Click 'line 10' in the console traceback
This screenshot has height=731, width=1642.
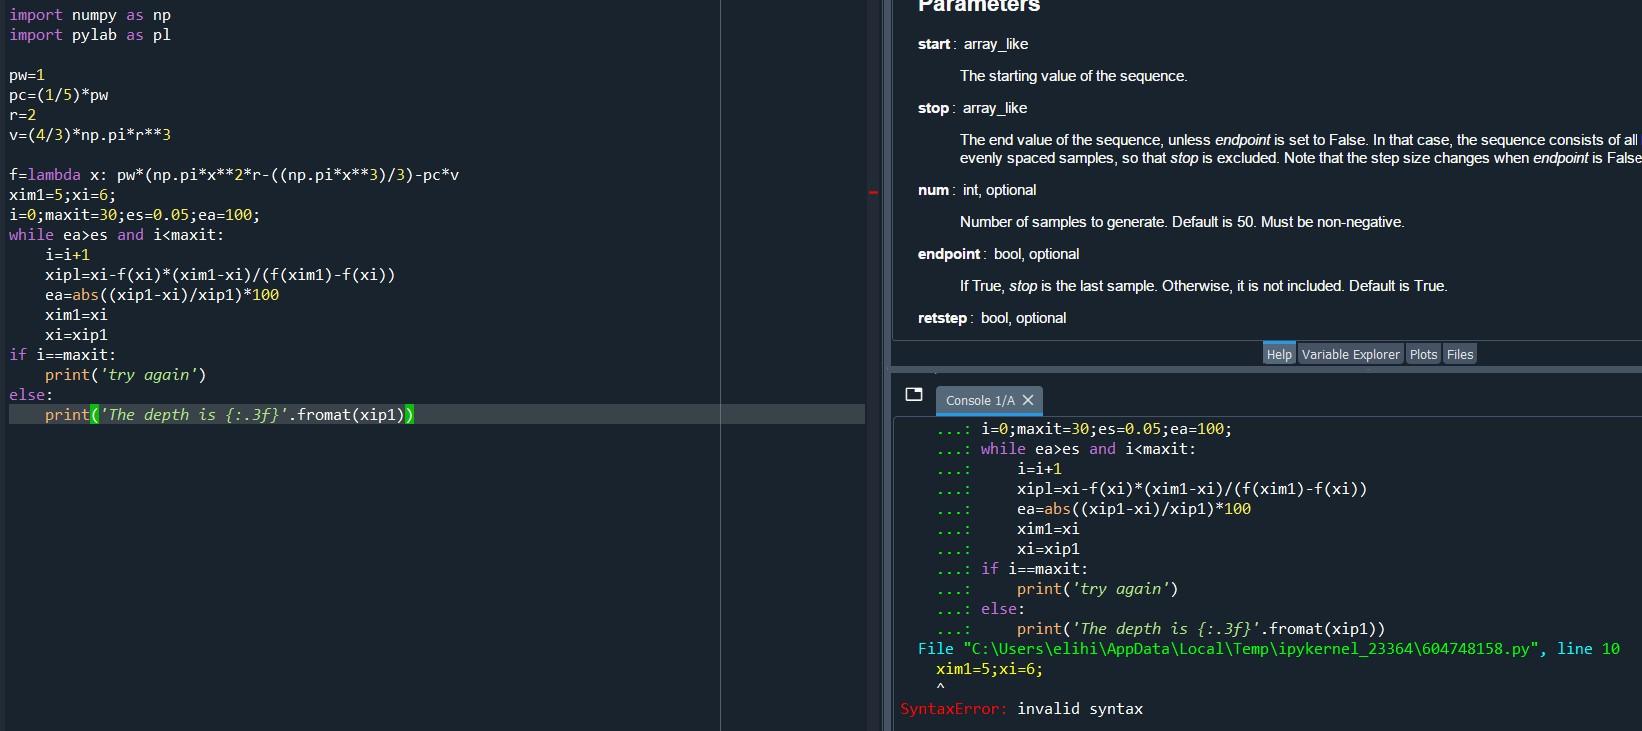click(1588, 649)
